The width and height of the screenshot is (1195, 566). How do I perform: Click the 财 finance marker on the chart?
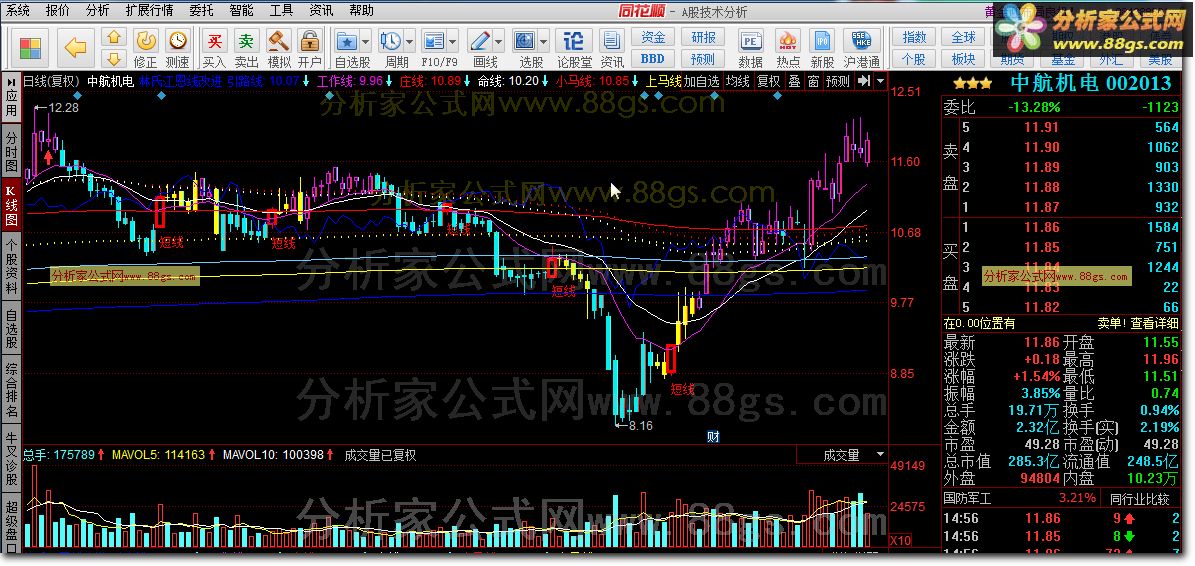[x=713, y=437]
